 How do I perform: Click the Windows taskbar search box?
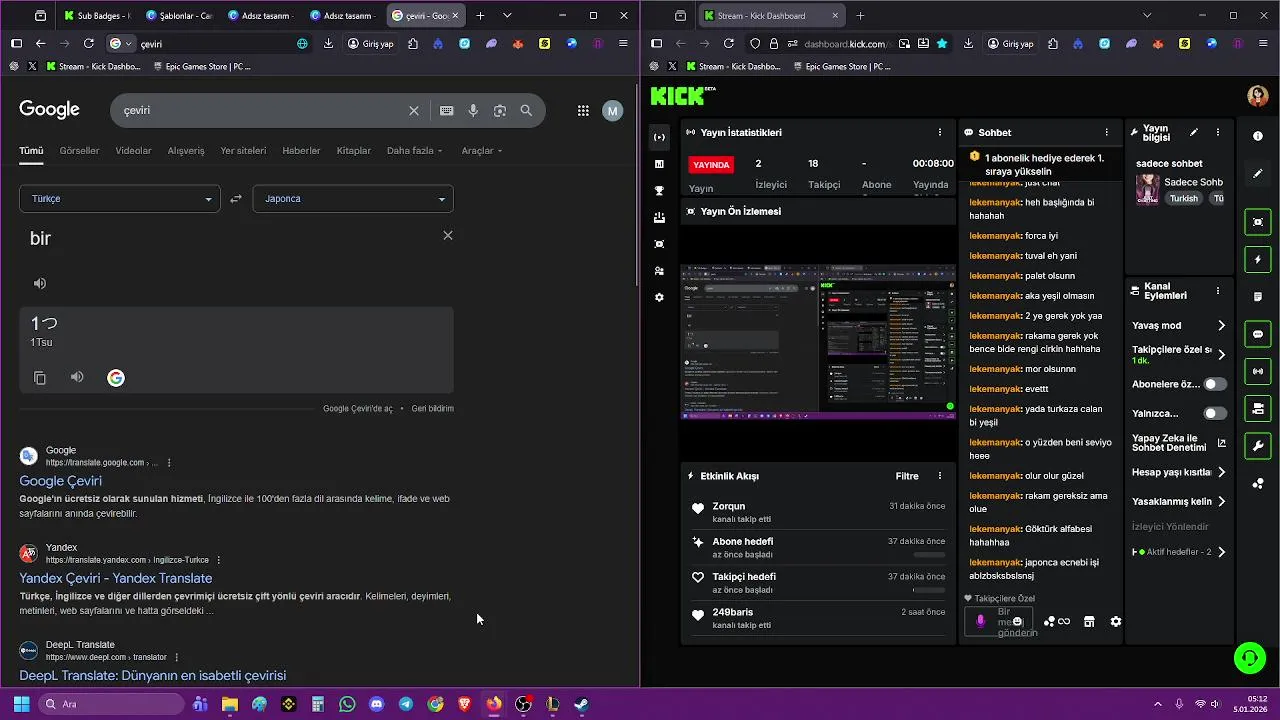(110, 704)
